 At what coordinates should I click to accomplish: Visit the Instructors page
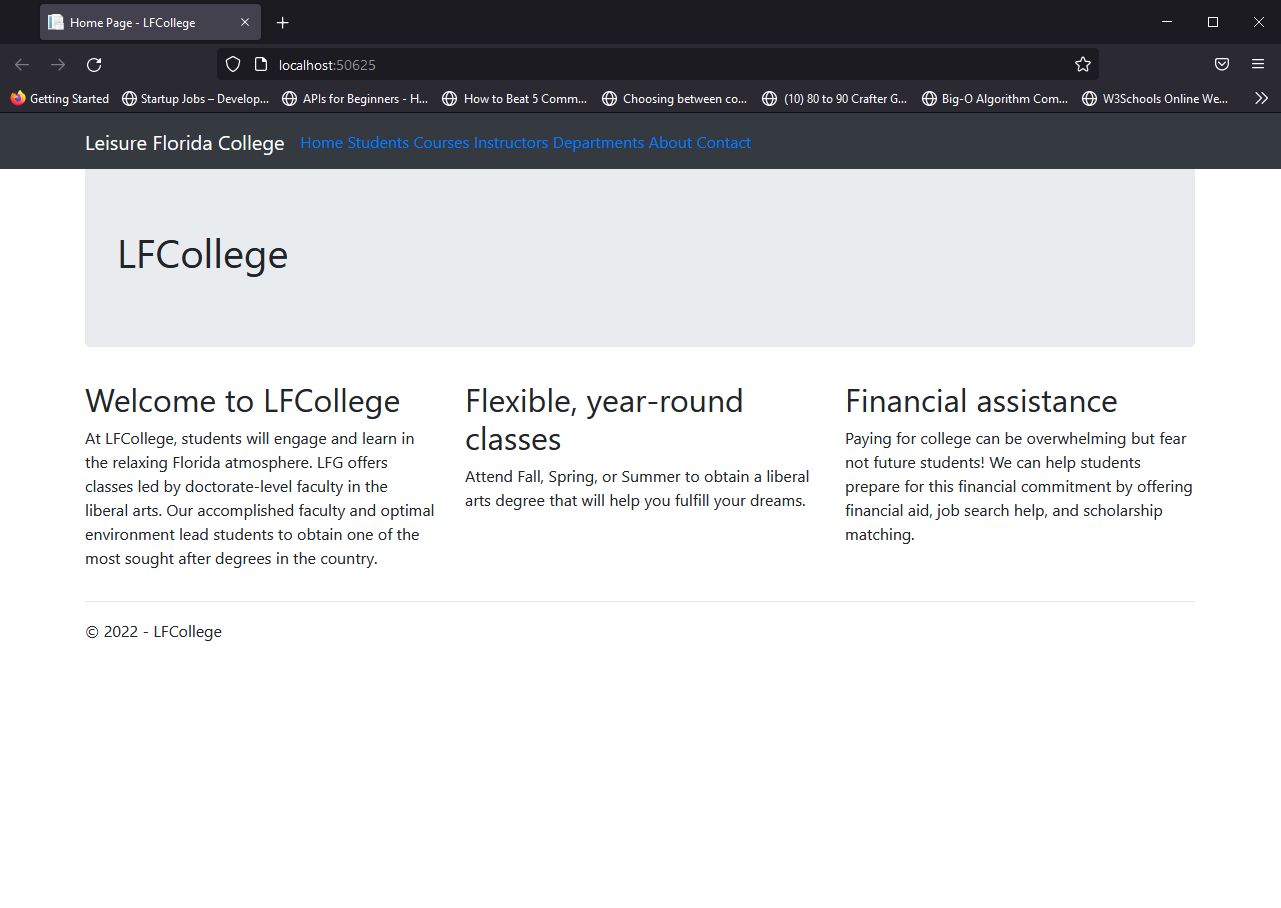click(x=511, y=142)
